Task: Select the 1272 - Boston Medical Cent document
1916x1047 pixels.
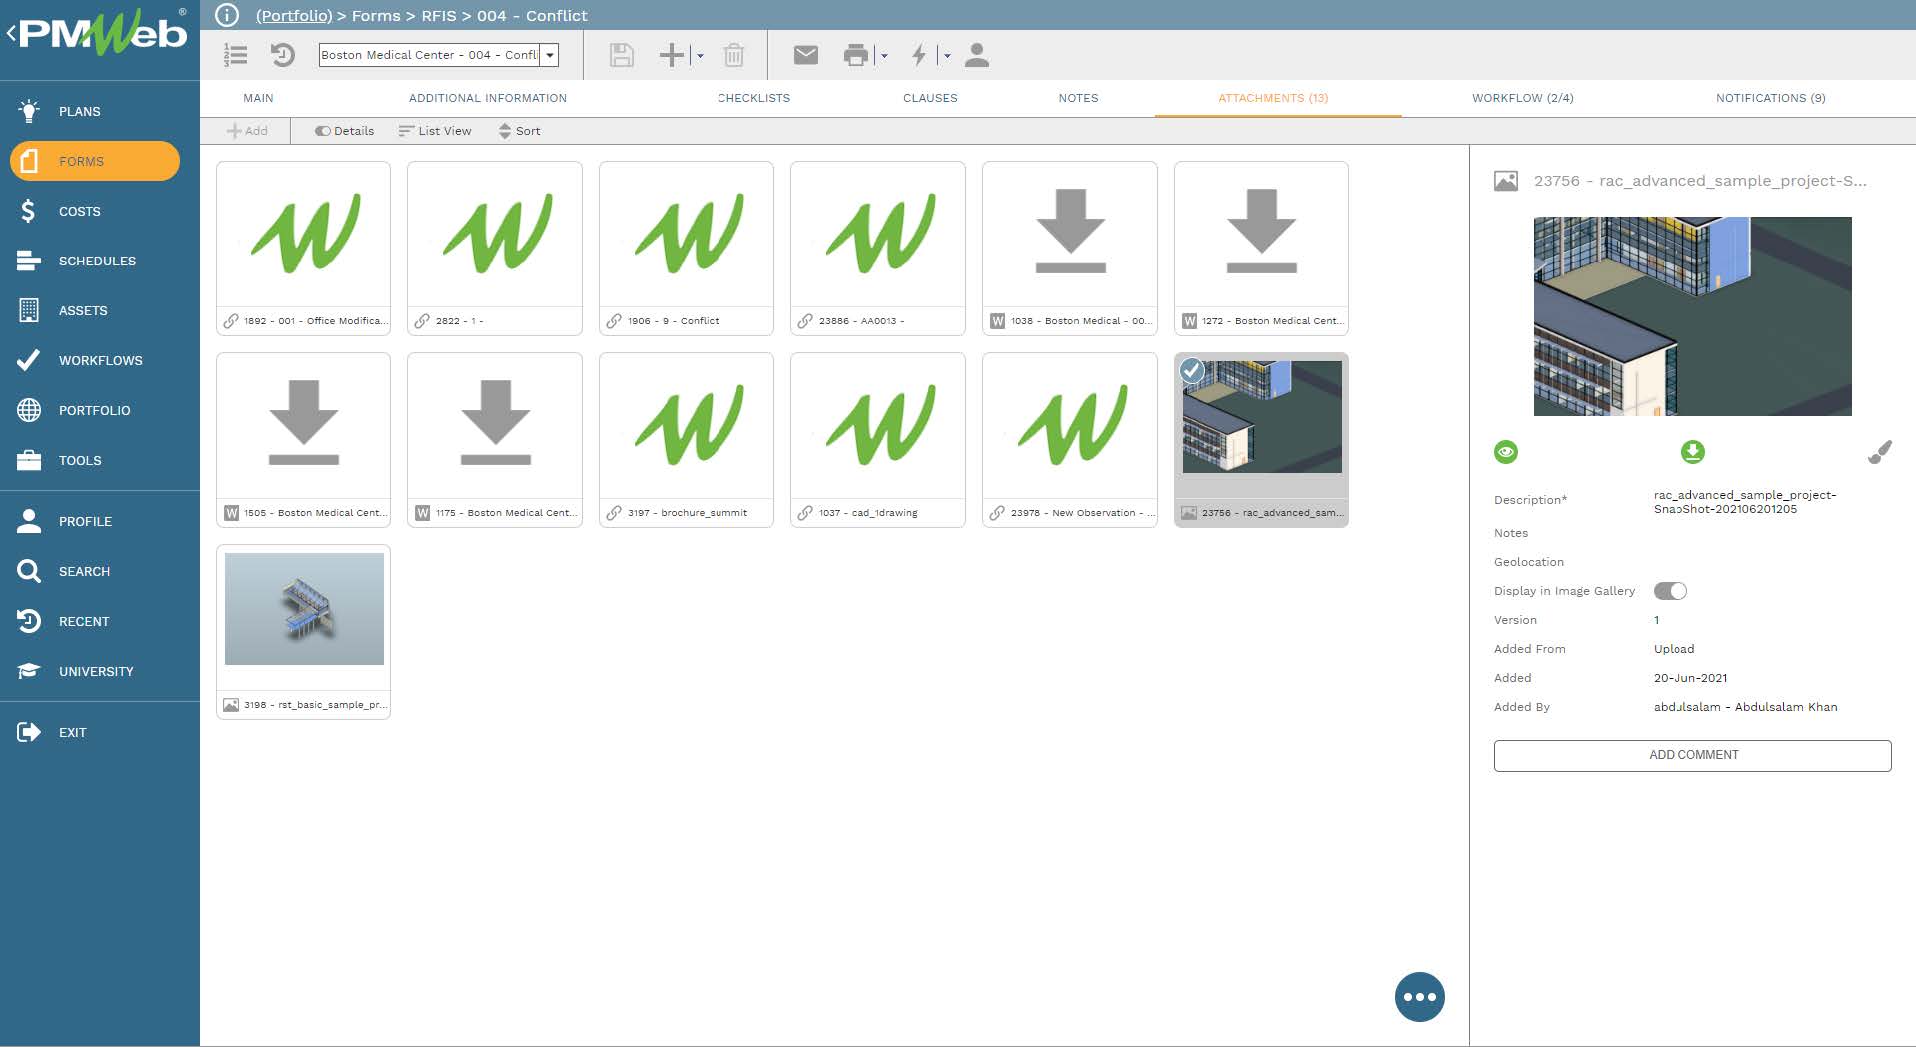Action: coord(1261,248)
